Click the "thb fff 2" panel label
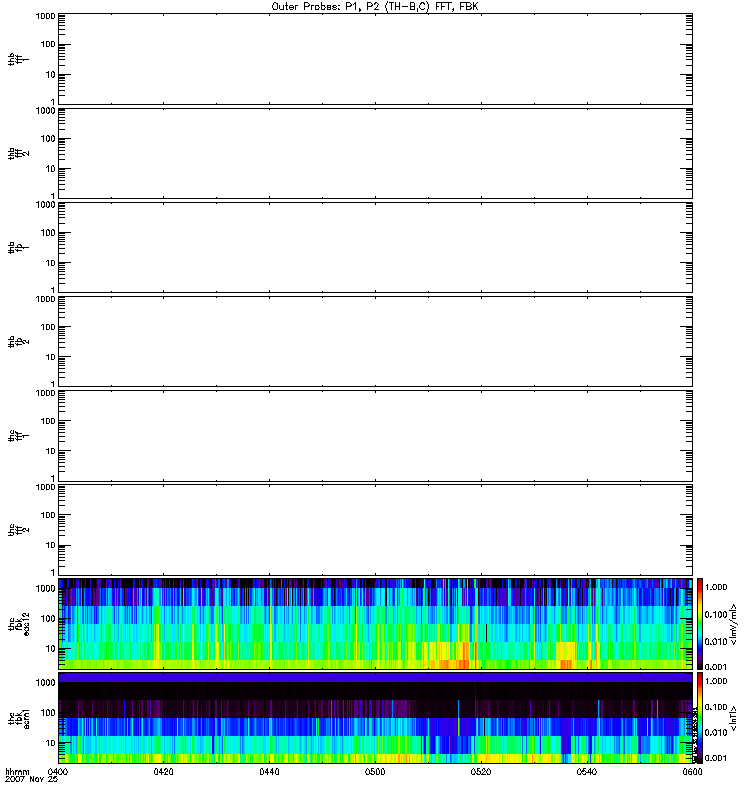 point(18,153)
